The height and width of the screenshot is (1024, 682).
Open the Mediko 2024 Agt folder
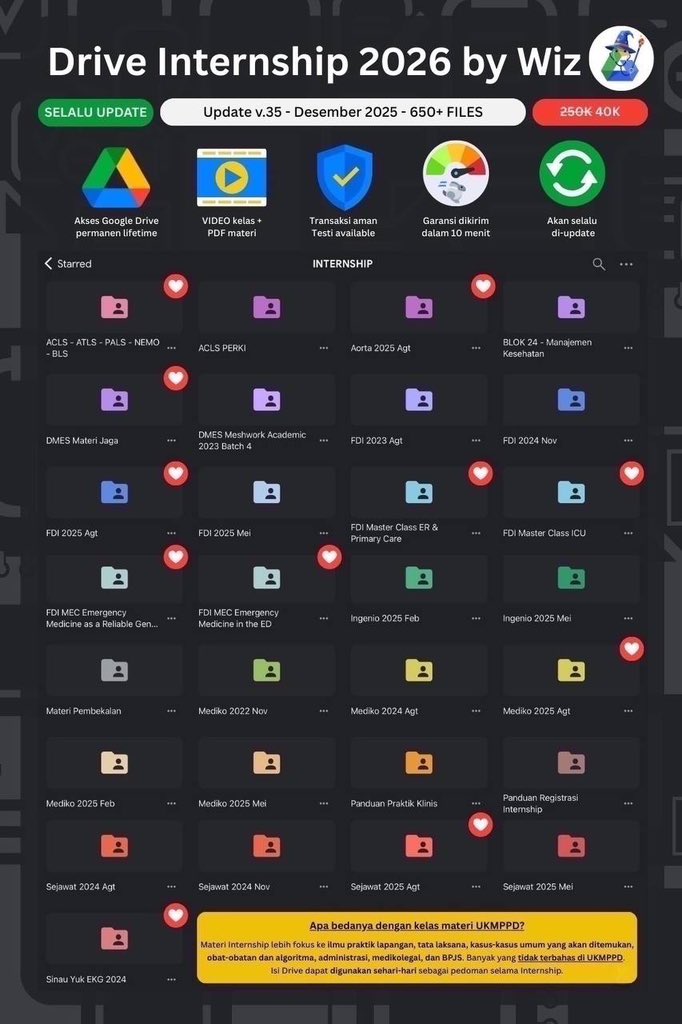[x=419, y=682]
